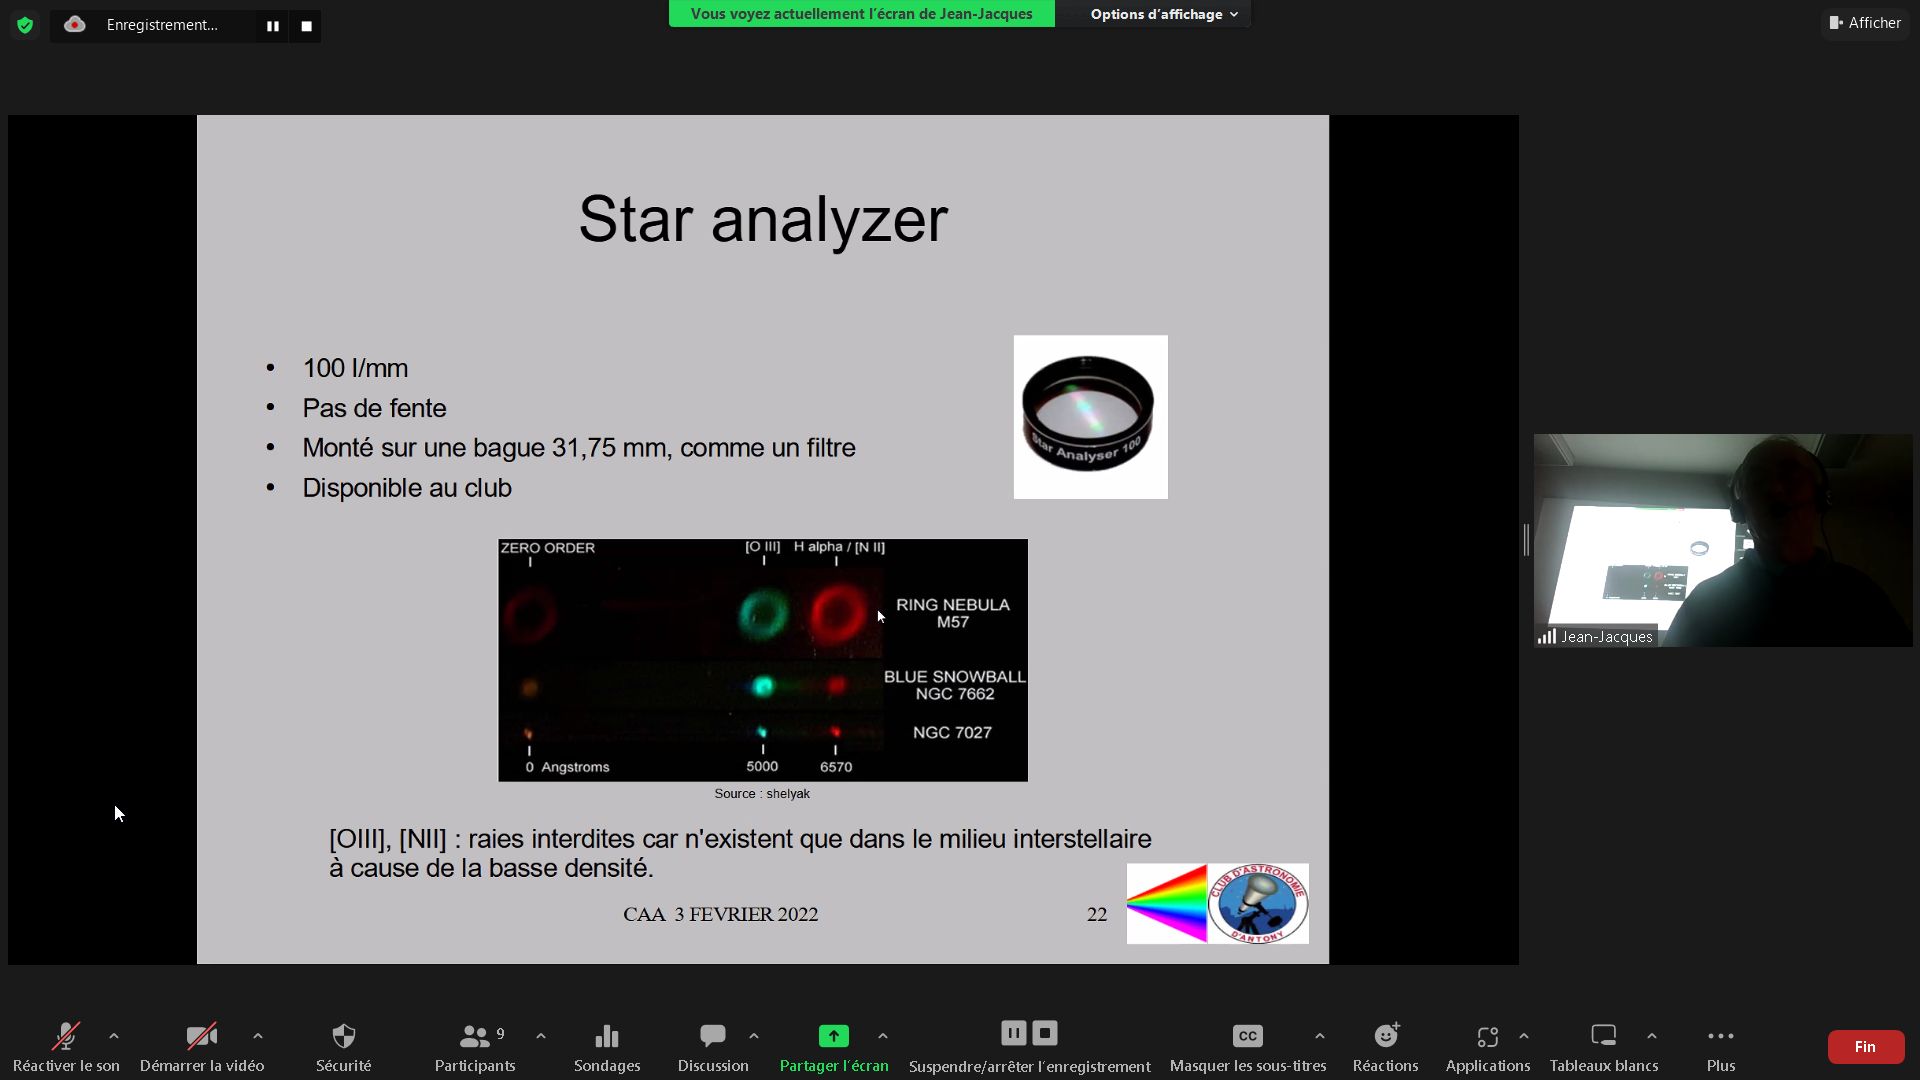Image resolution: width=1920 pixels, height=1080 pixels.
Task: Open the Participants panel
Action: 475,1047
